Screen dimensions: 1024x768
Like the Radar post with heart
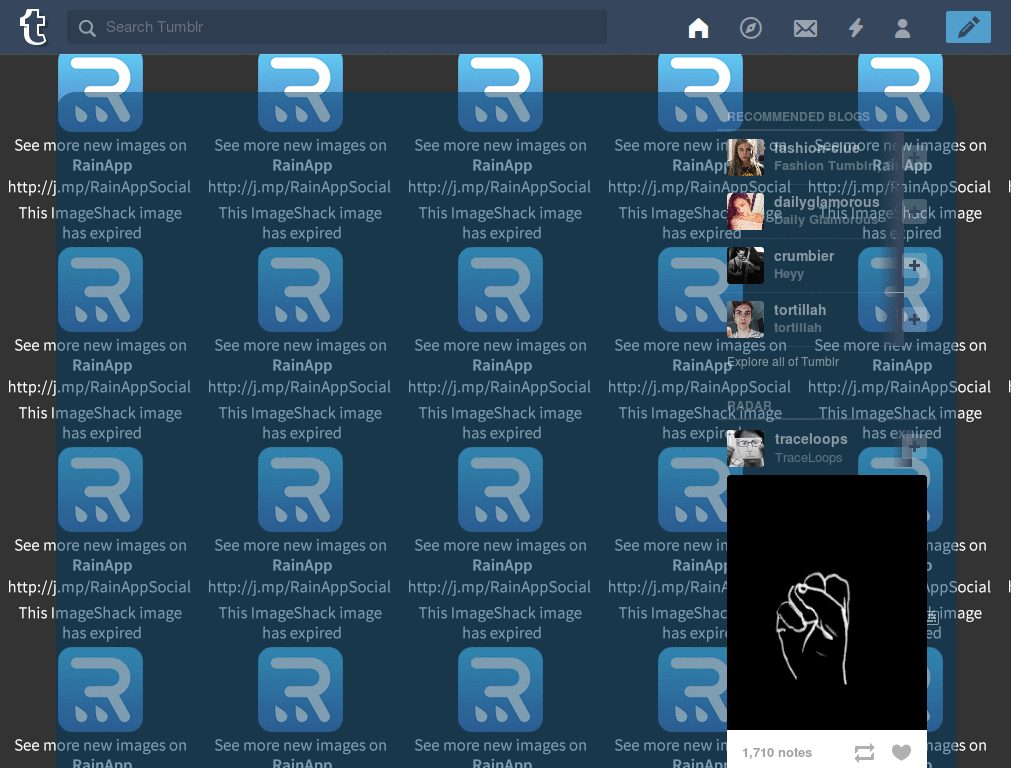(902, 753)
